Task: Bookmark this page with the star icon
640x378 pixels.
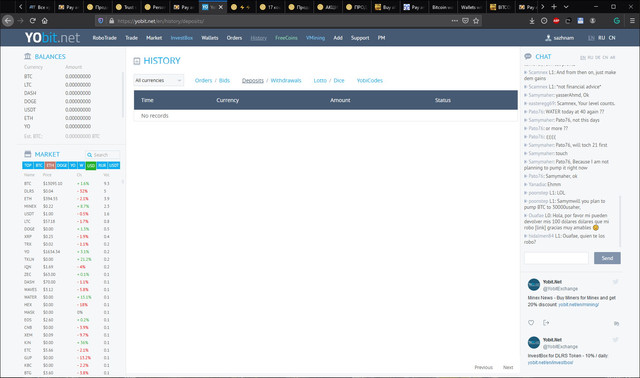Action: coord(476,21)
